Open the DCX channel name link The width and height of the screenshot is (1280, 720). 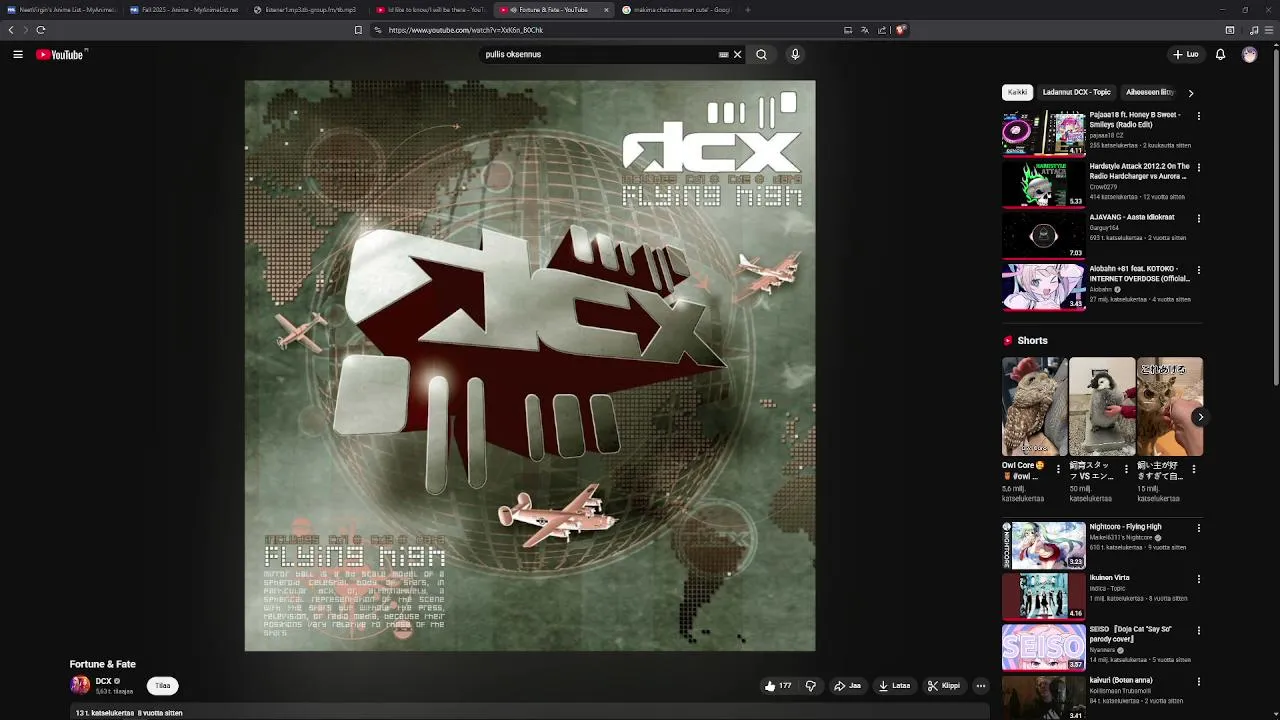(x=103, y=681)
